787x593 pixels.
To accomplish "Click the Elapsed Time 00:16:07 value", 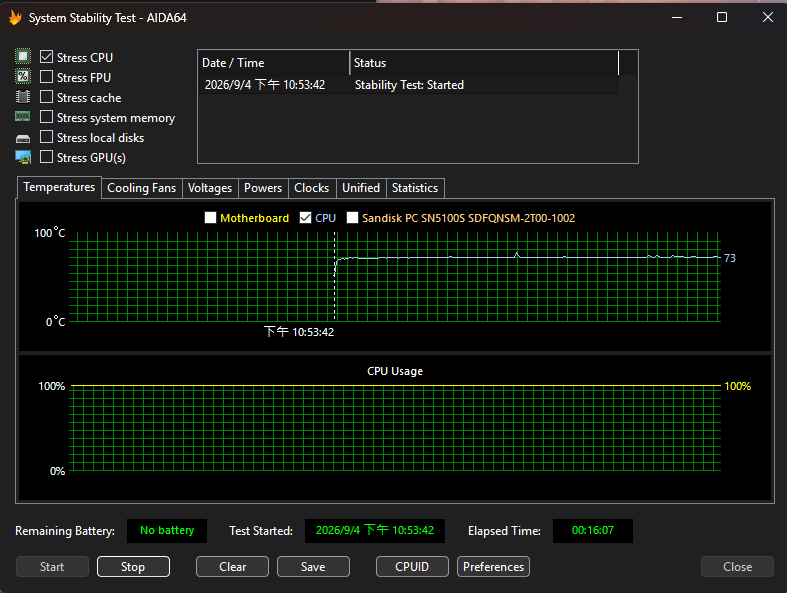I will [593, 530].
